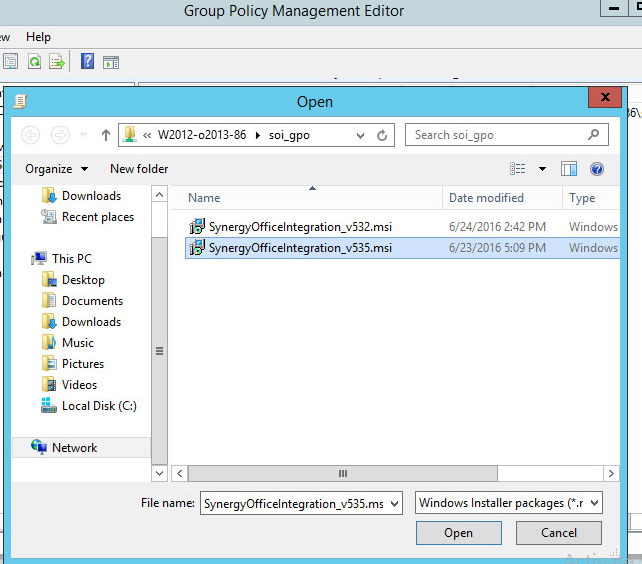Create a New folder

[x=139, y=169]
